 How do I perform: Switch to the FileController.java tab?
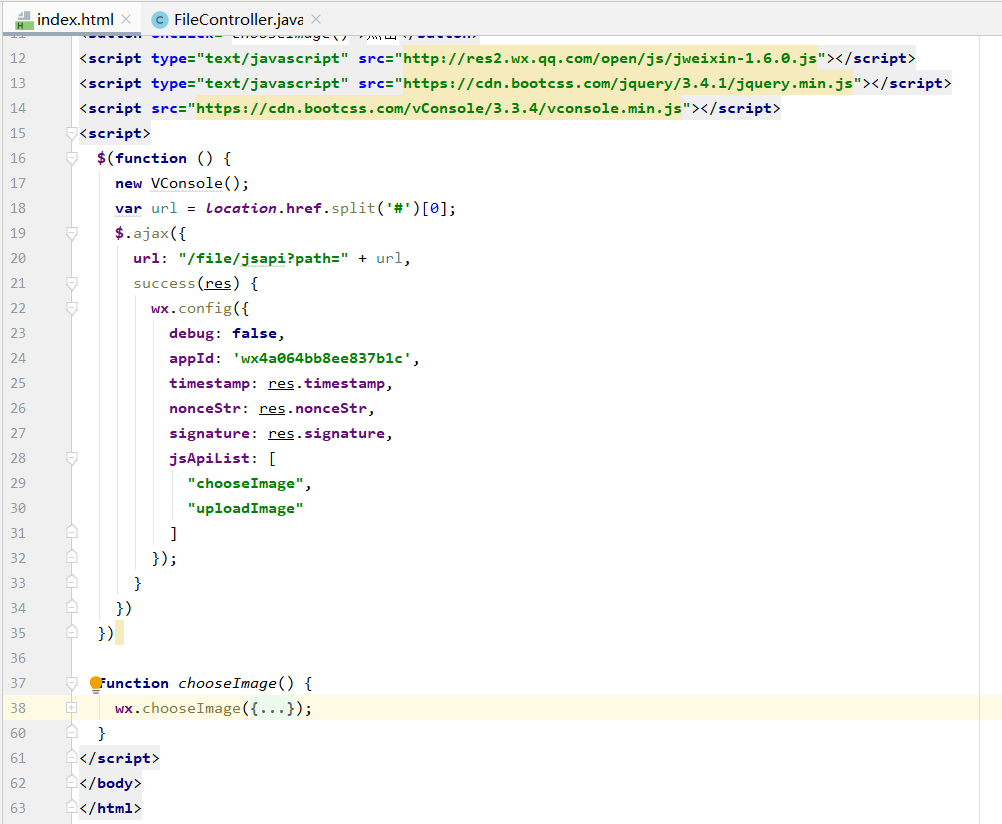(238, 20)
